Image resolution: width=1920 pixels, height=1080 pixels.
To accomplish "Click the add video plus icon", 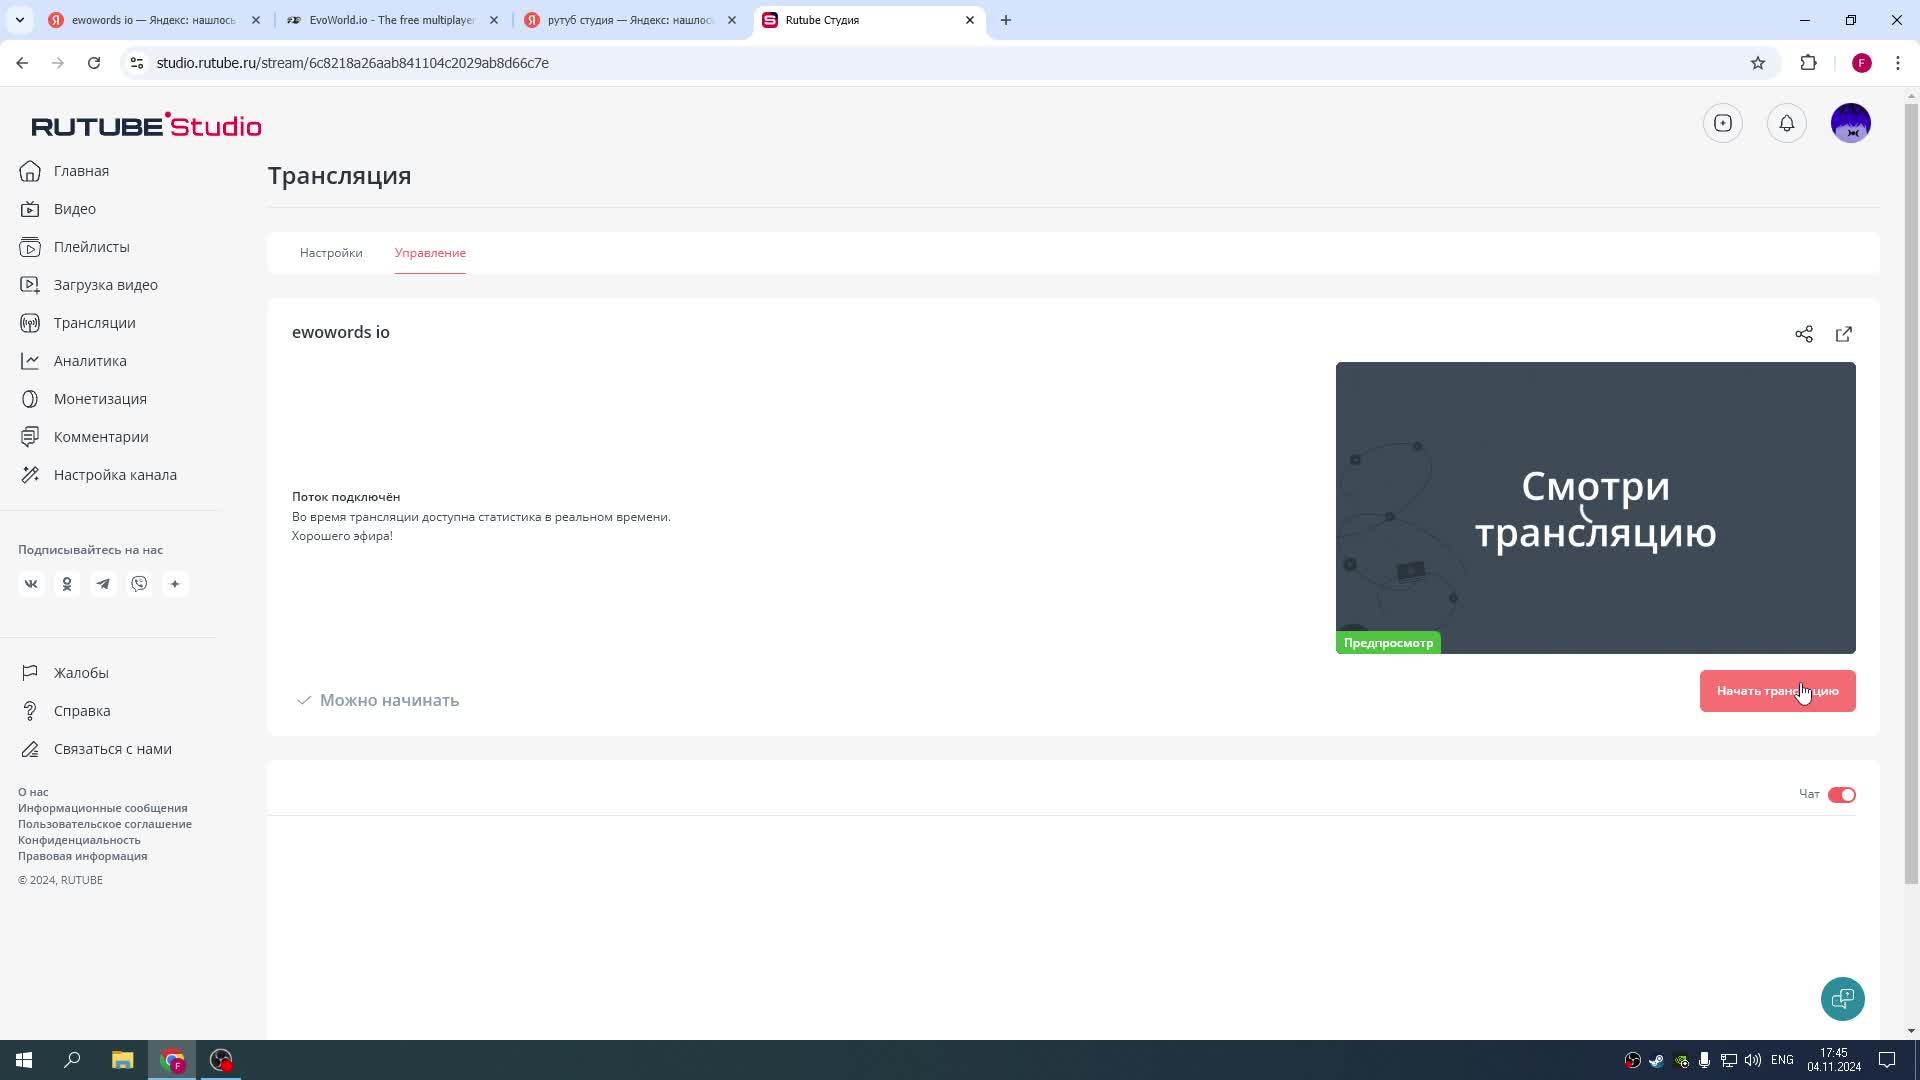I will pyautogui.click(x=1722, y=123).
